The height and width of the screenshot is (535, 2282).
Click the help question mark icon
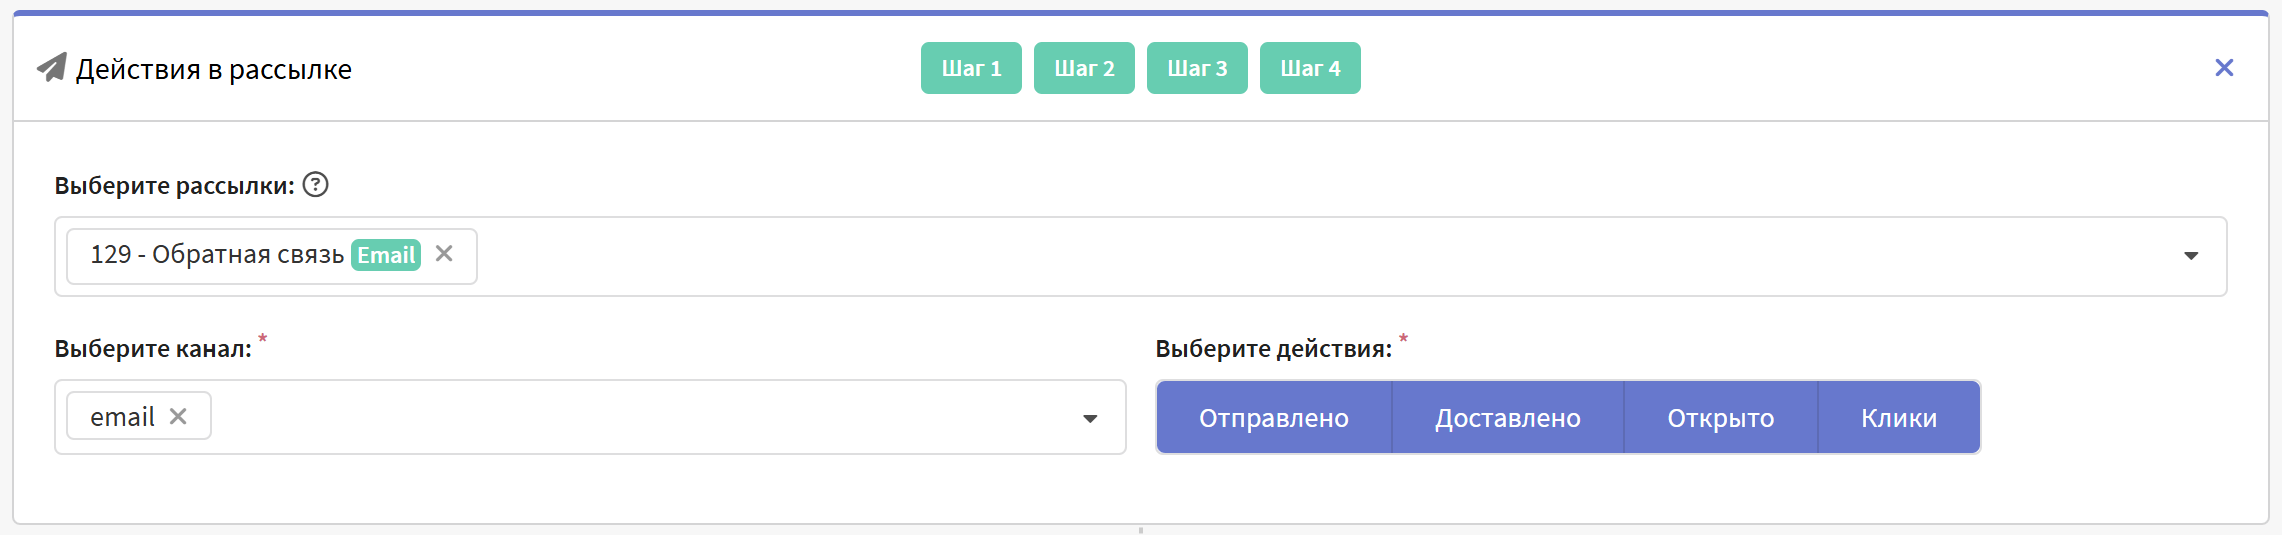[316, 185]
